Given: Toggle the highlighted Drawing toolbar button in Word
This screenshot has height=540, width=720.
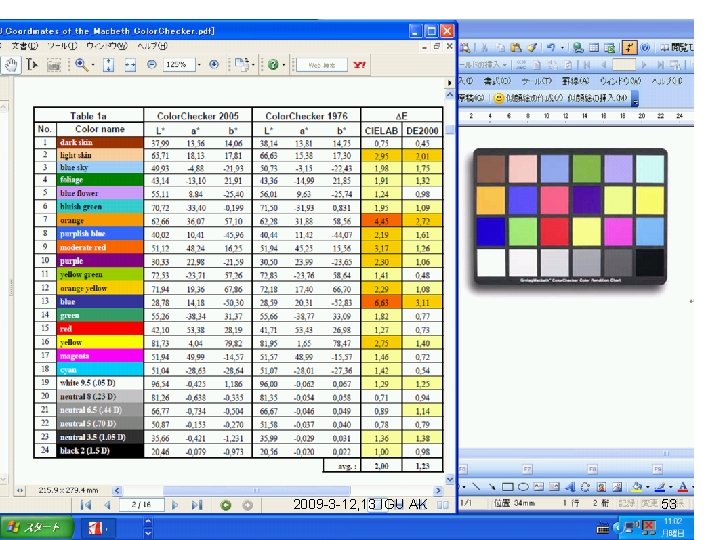Looking at the screenshot, I should (629, 47).
